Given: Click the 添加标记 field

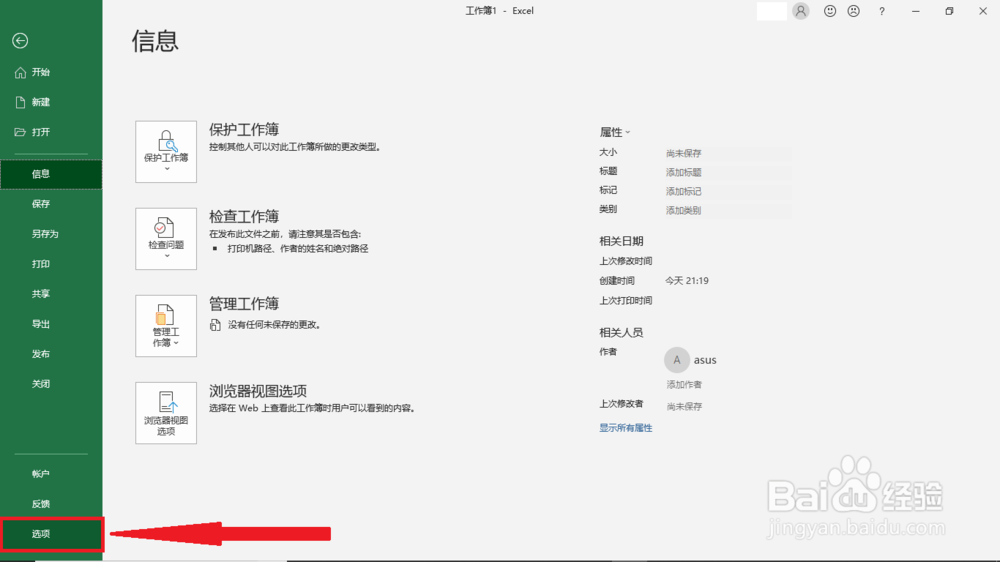Looking at the screenshot, I should tap(728, 191).
